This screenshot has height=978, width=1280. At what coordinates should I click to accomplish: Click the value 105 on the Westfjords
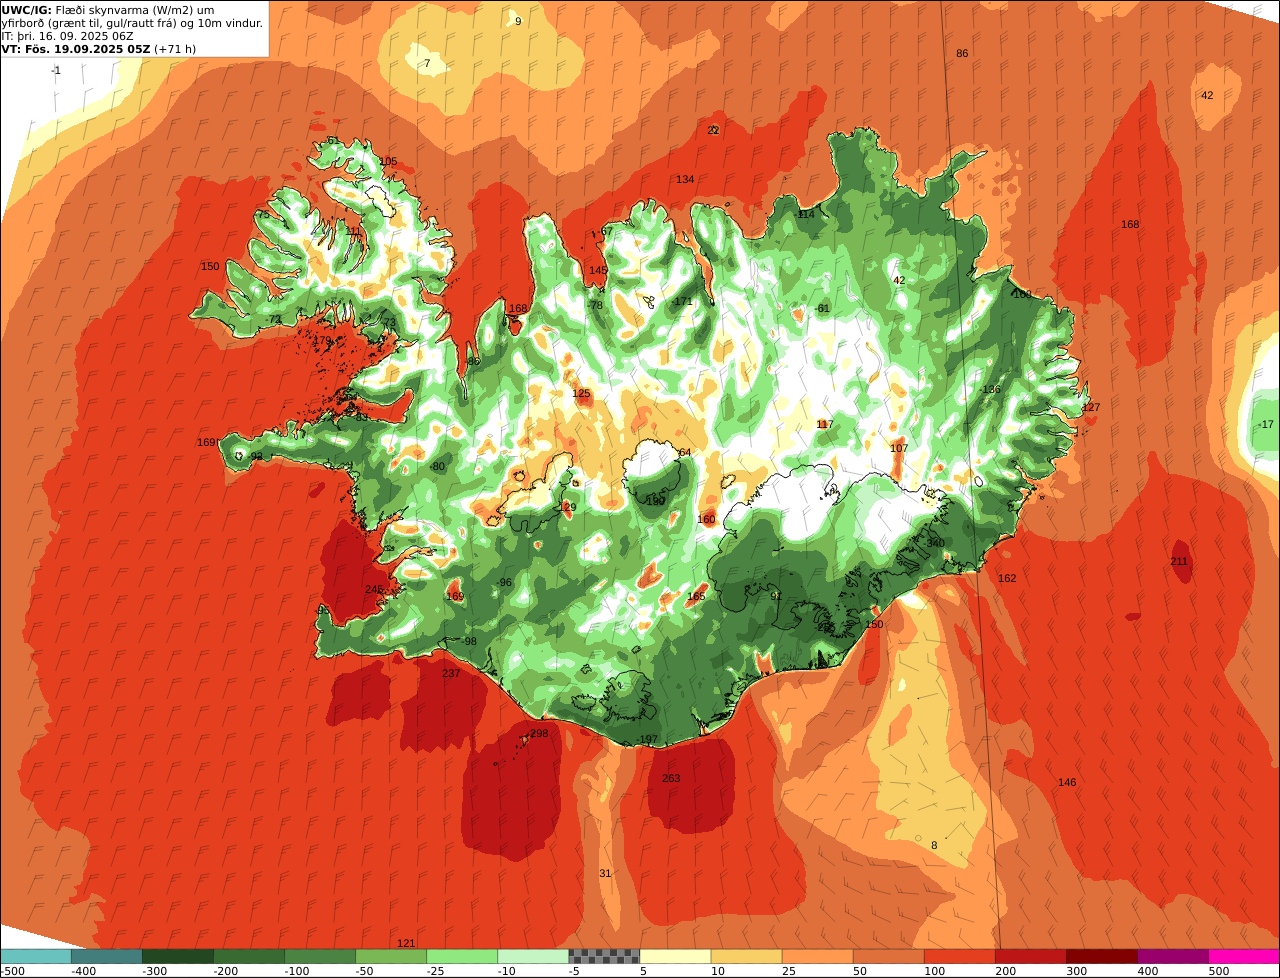coord(388,162)
